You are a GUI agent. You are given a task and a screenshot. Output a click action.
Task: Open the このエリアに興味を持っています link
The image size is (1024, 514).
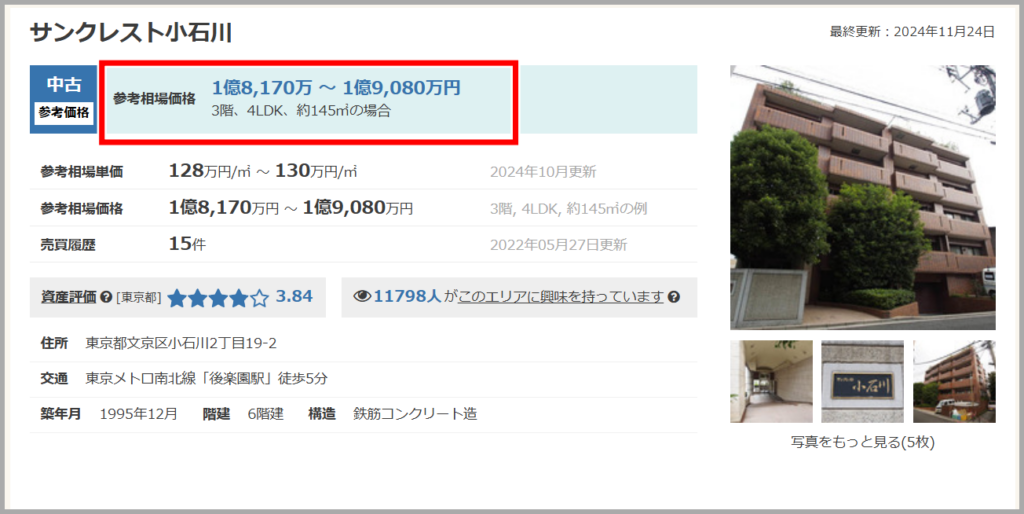tap(561, 297)
